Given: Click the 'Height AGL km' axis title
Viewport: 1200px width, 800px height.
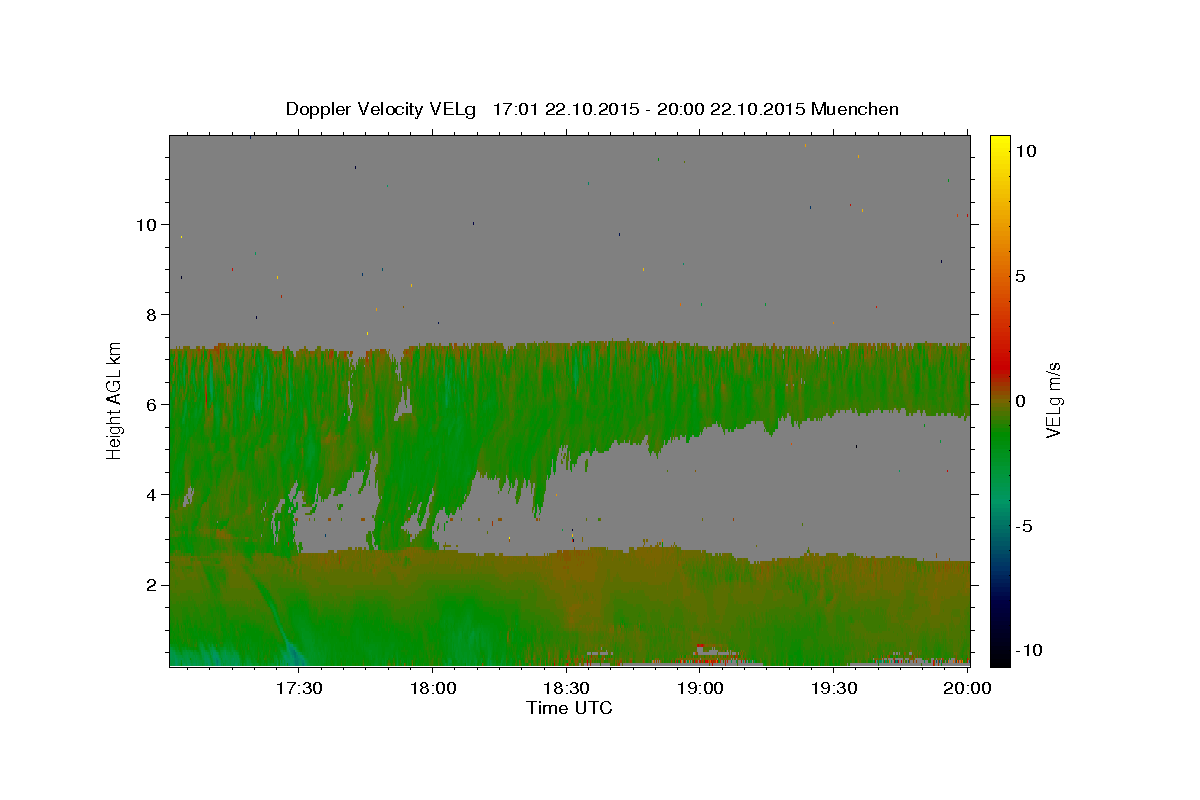Looking at the screenshot, I should point(114,401).
